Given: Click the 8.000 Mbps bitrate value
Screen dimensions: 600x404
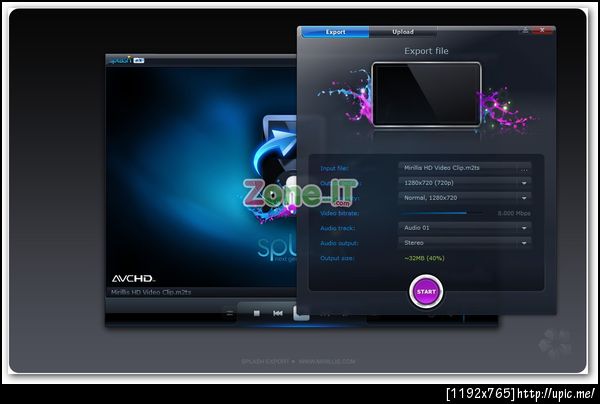Looking at the screenshot, I should [514, 213].
